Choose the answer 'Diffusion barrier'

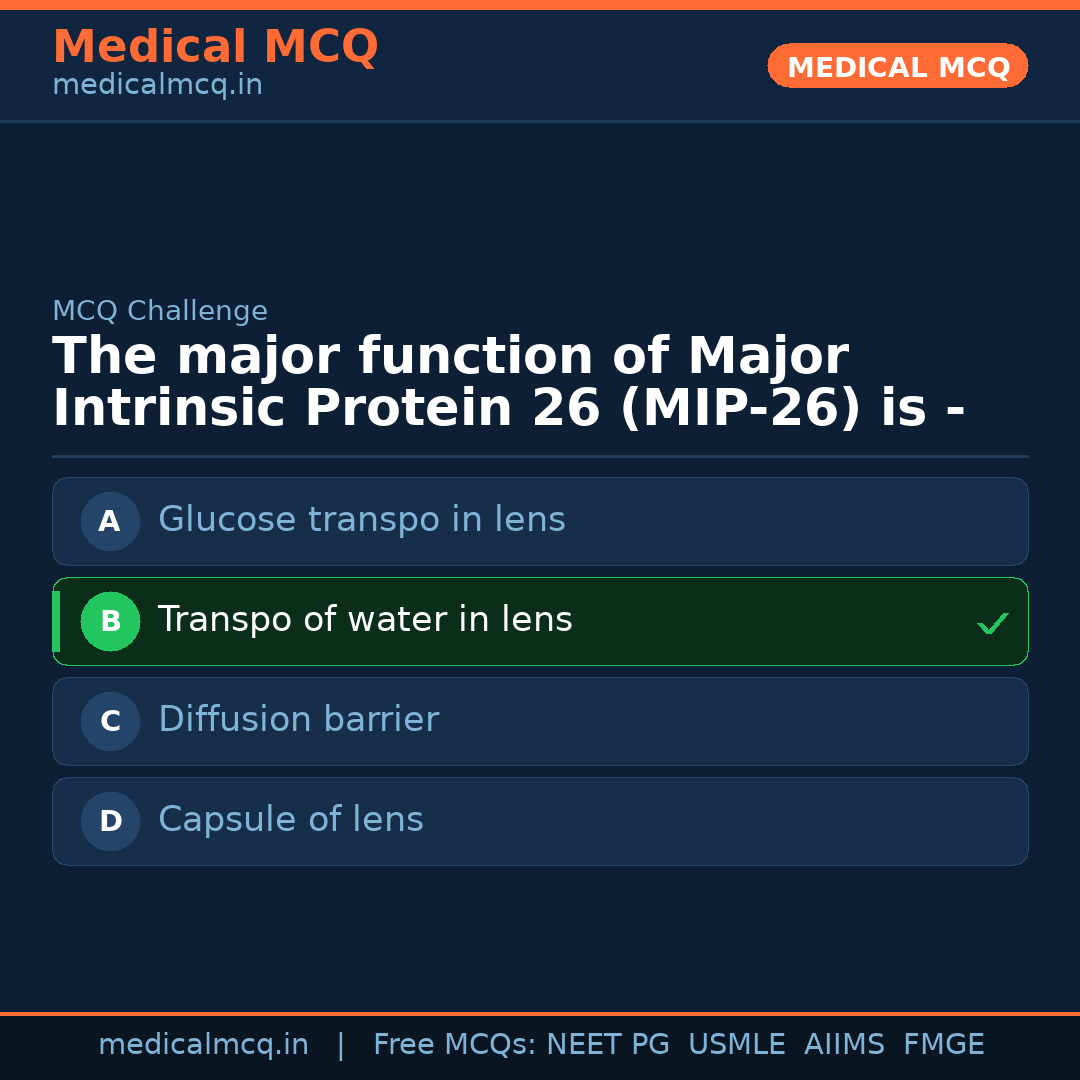(x=298, y=720)
